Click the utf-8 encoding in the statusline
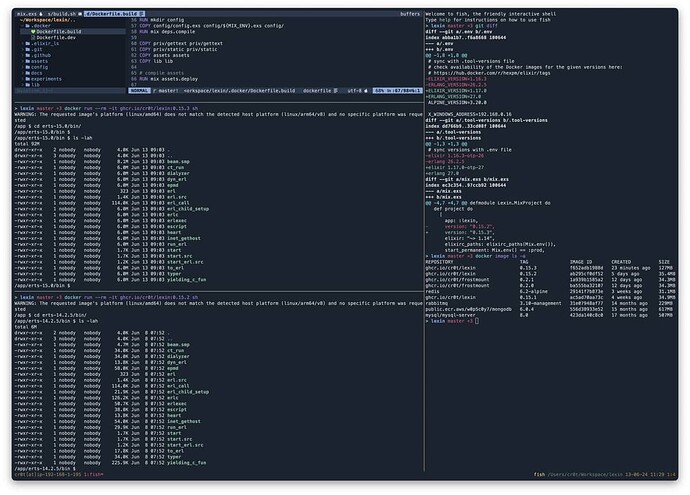Viewport: 690px width, 495px height. tap(354, 91)
